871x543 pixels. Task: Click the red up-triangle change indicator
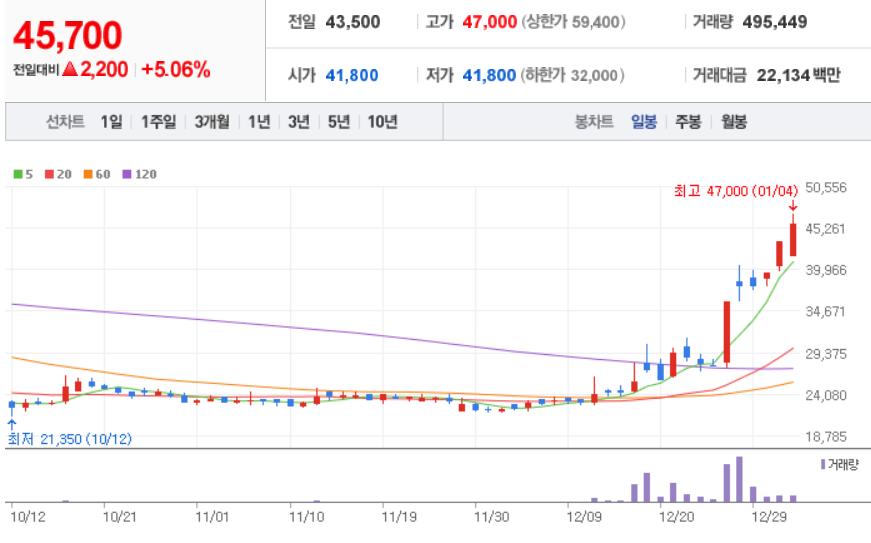click(70, 69)
